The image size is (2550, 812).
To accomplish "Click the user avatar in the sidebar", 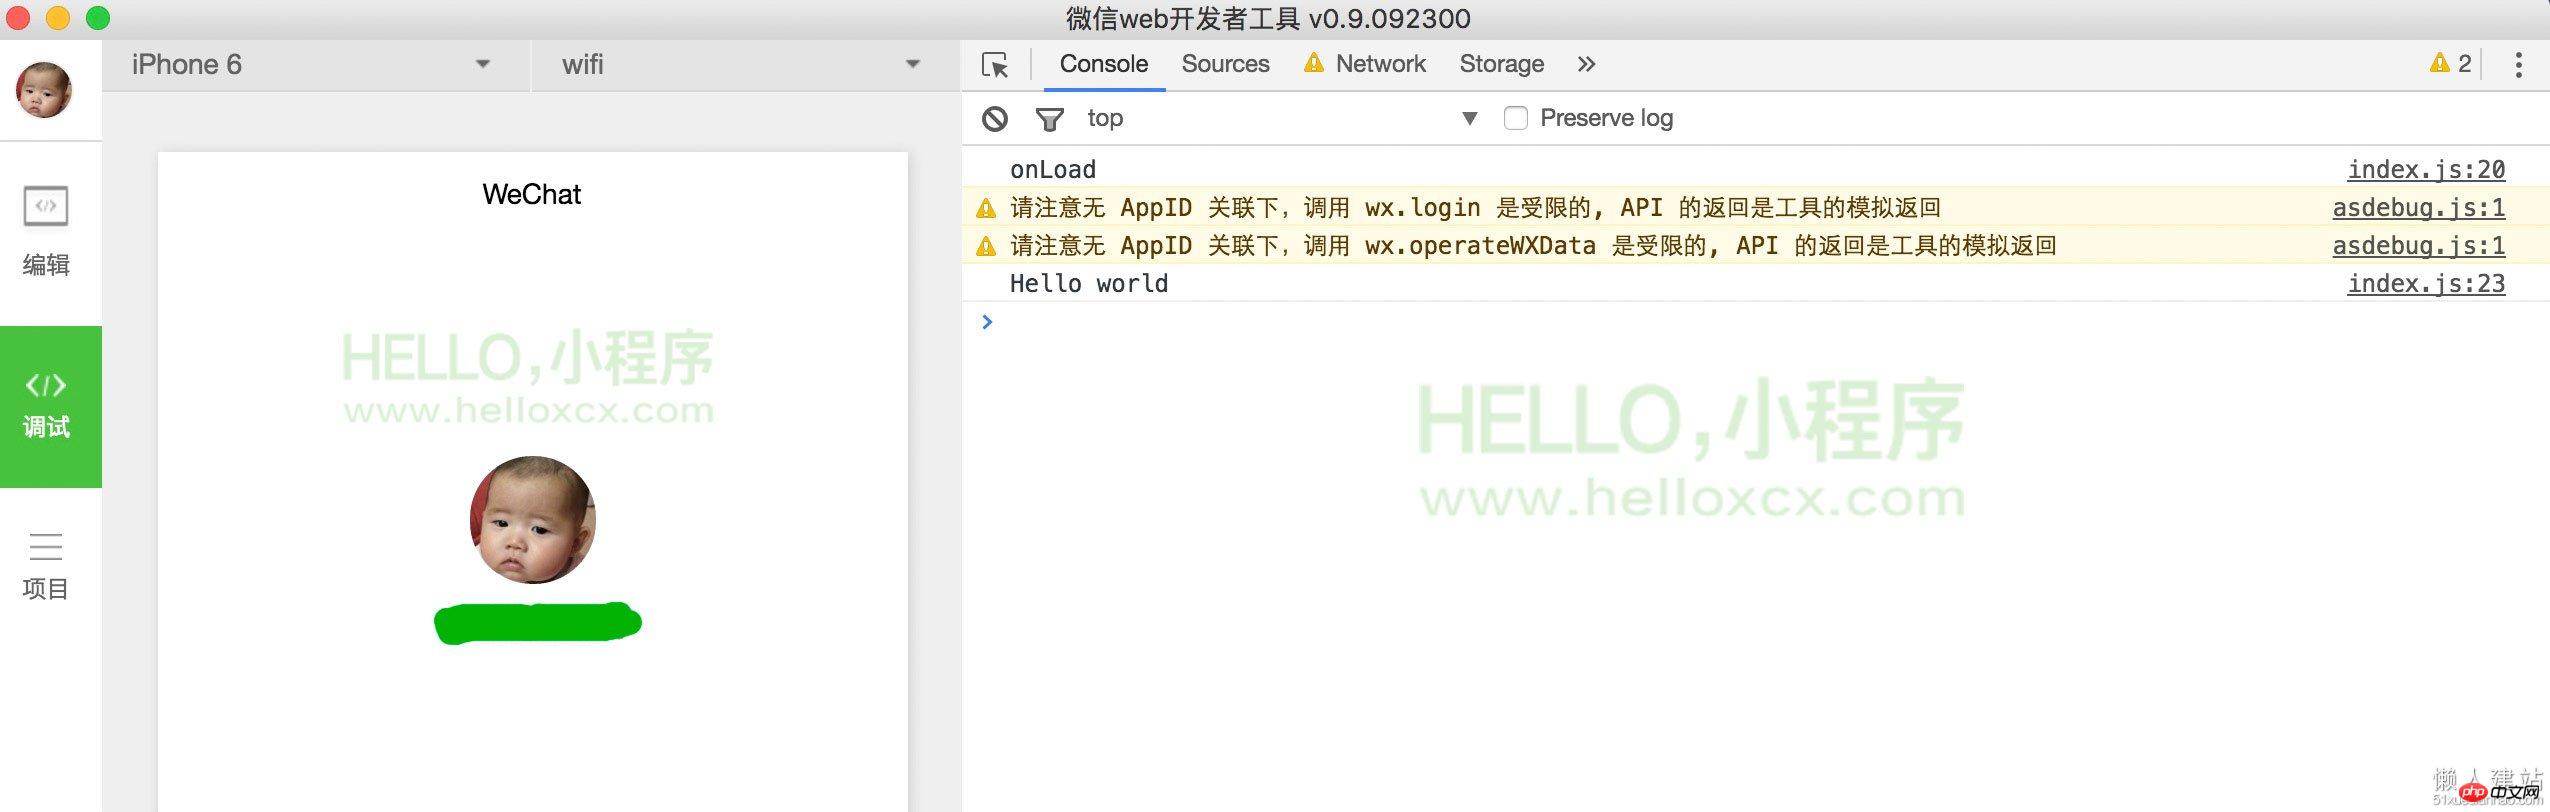I will 44,90.
